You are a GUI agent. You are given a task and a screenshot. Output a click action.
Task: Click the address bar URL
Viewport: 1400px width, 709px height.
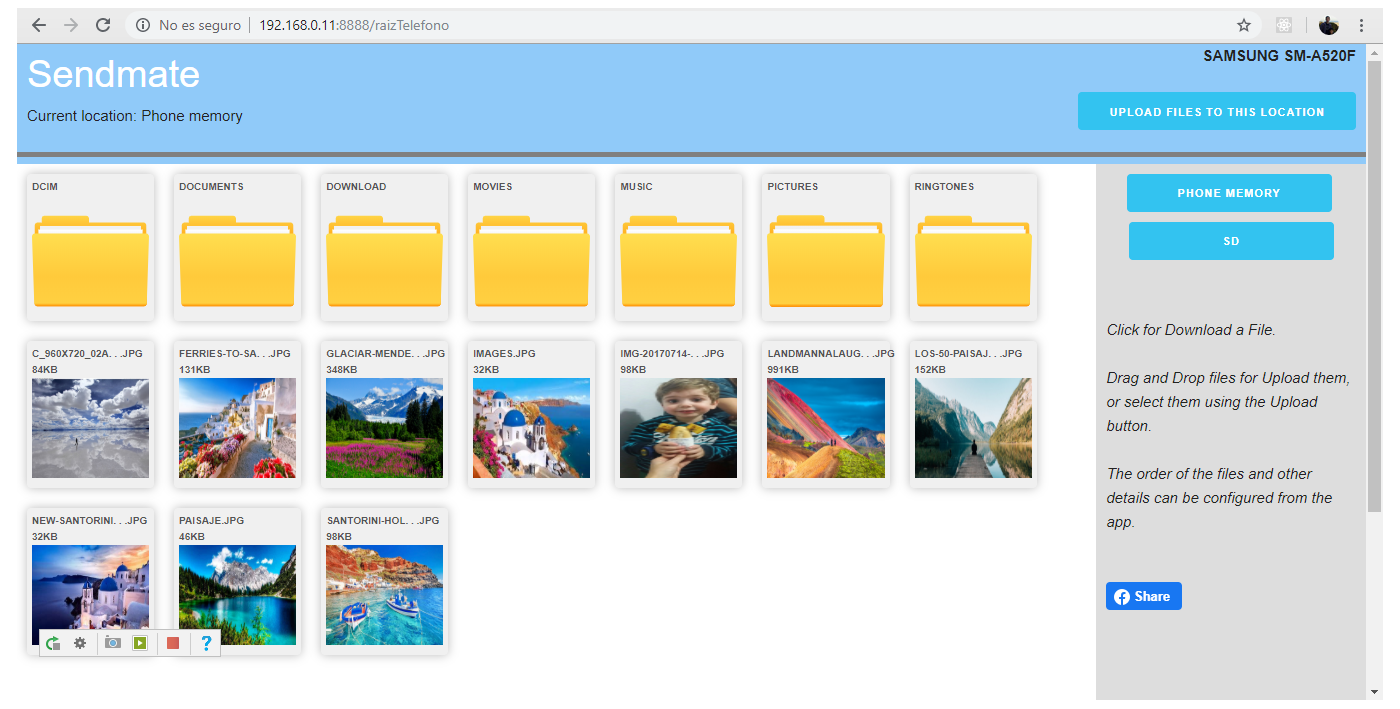tap(354, 25)
